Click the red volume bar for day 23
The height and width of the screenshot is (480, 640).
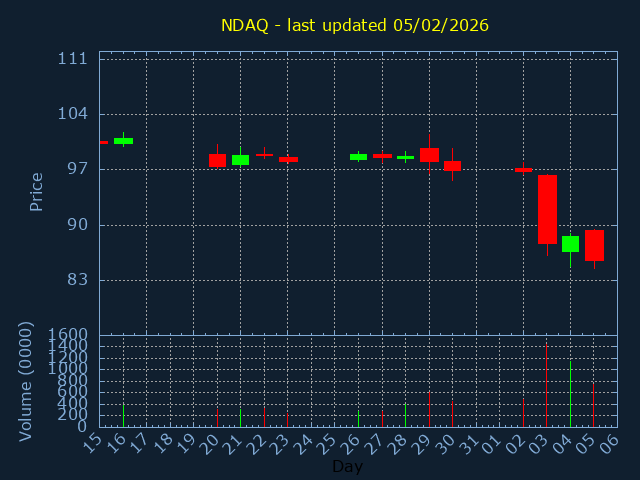point(287,420)
